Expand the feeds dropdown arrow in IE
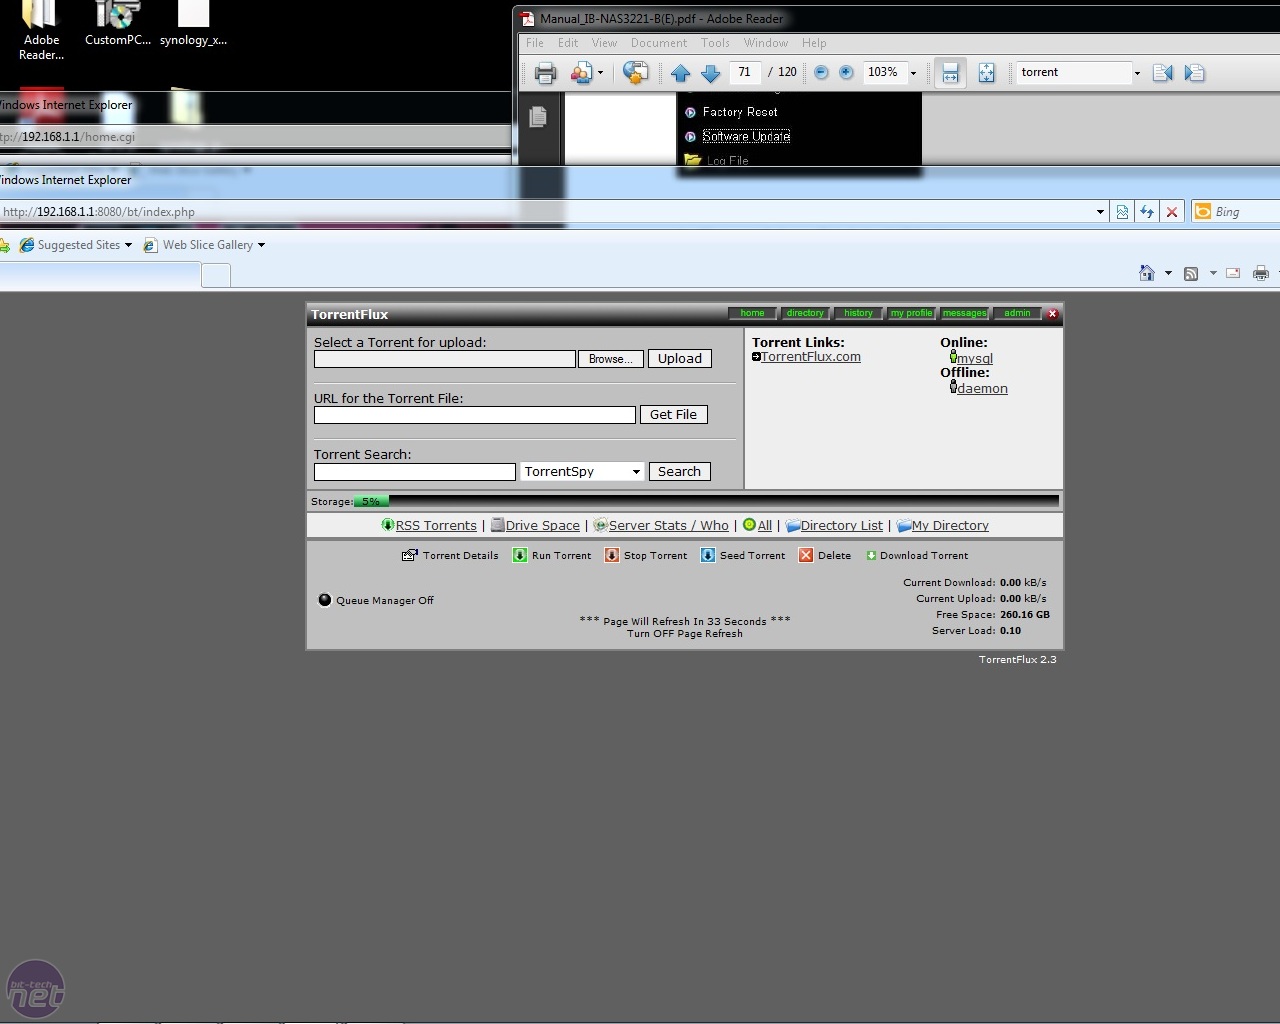Screen dimensions: 1280x1024 [x=1213, y=273]
